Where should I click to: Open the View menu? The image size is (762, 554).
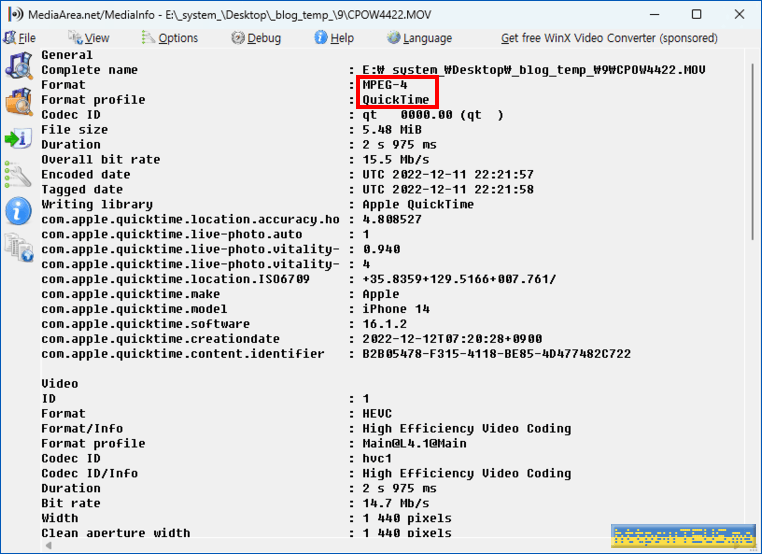point(89,38)
